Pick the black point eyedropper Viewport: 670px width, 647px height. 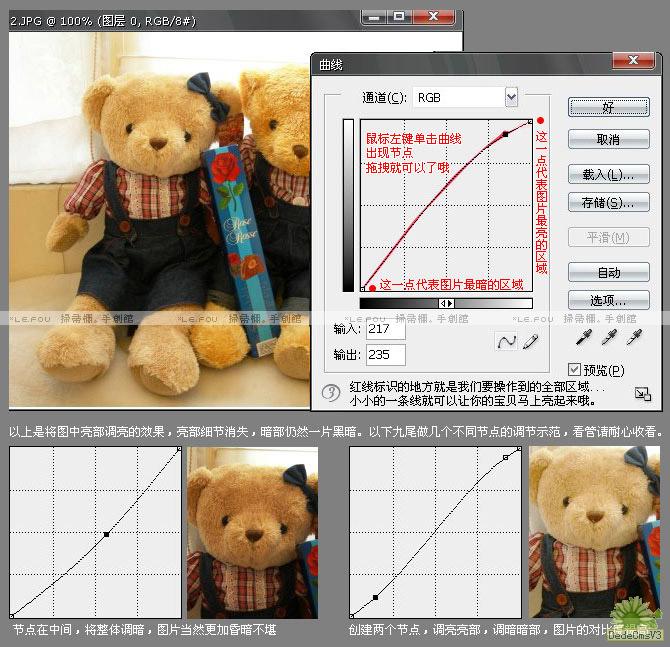(584, 337)
